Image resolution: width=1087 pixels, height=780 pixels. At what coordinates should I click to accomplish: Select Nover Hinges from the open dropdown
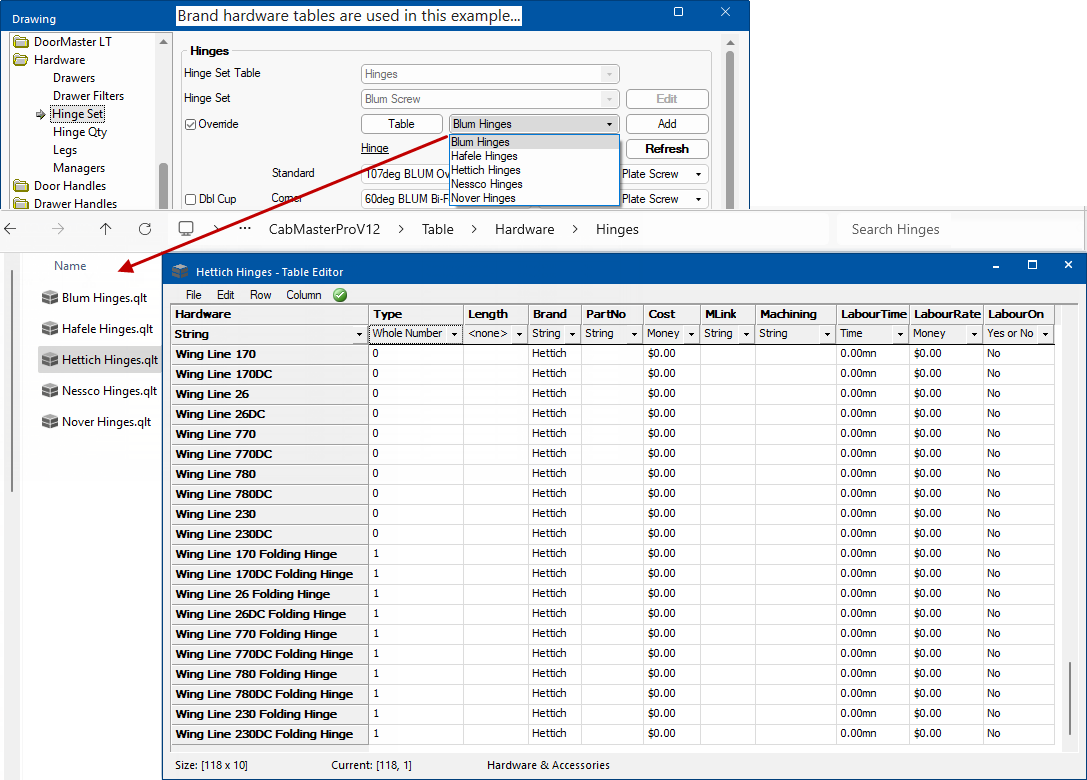485,198
